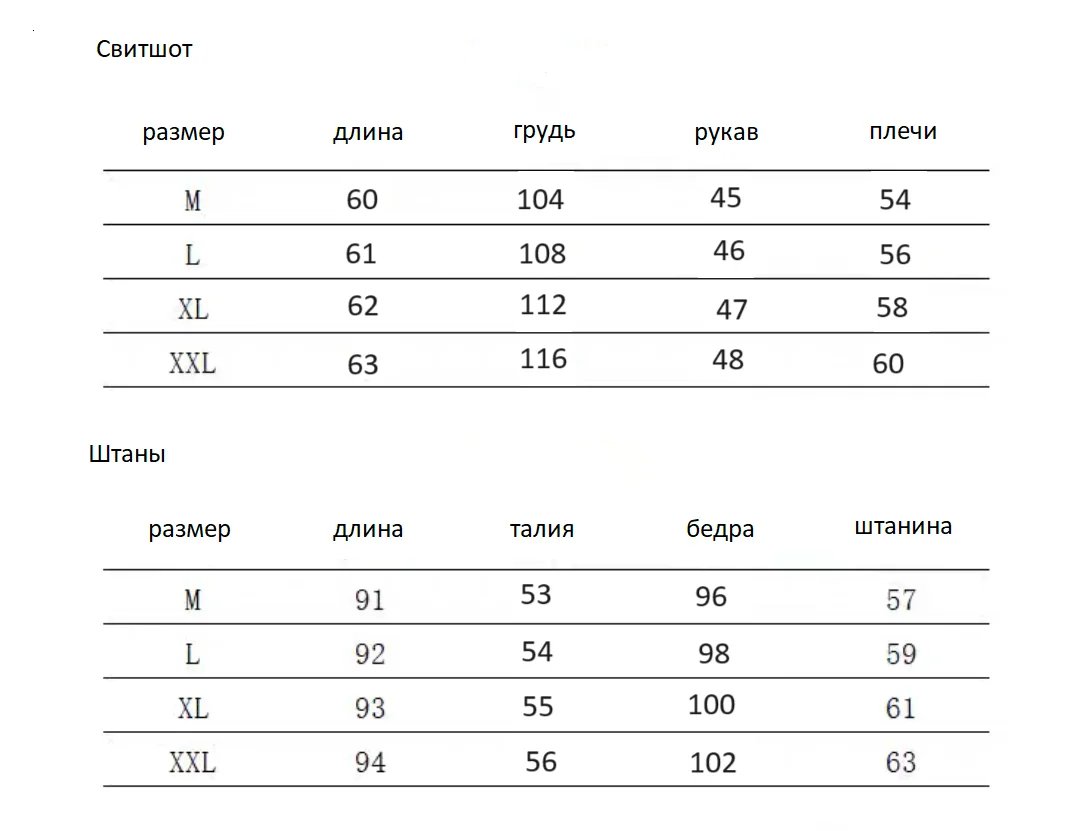Click the XXL size in sweatshirt table
This screenshot has width=1091, height=831.
tap(192, 363)
